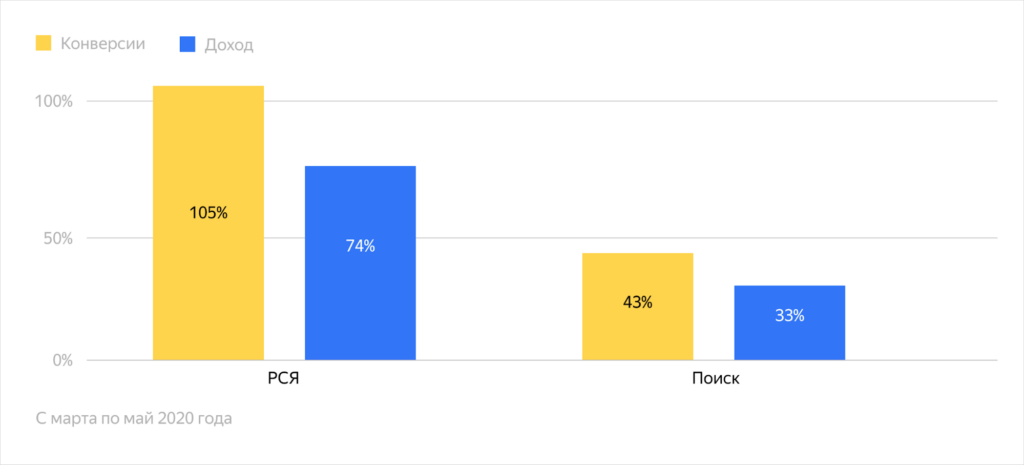
Task: Click the footnote 'С марта по май 2020 года'
Action: click(x=133, y=418)
